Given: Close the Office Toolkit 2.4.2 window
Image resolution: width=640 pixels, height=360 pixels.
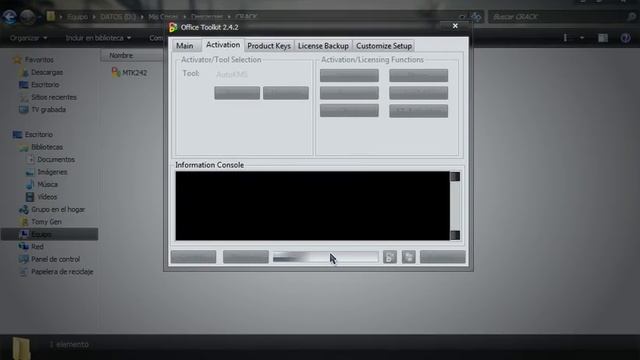Looking at the screenshot, I should pyautogui.click(x=455, y=26).
